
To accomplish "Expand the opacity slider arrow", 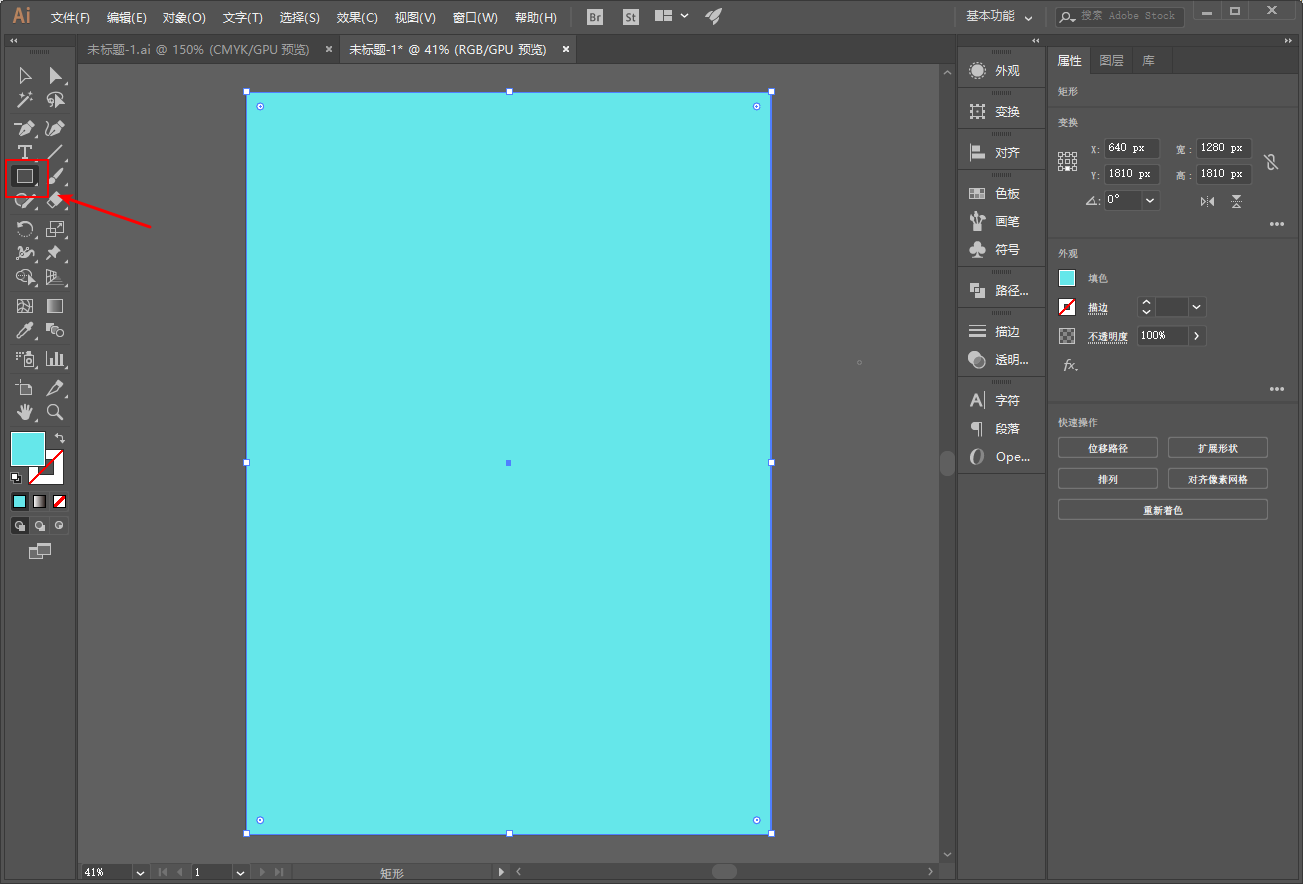I will coord(1197,336).
